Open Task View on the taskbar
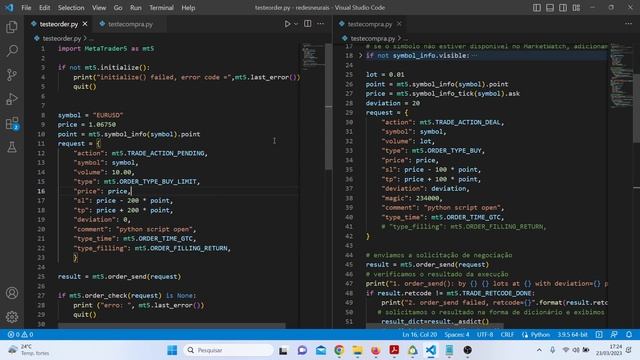This screenshot has height=360, width=640. (x=283, y=350)
